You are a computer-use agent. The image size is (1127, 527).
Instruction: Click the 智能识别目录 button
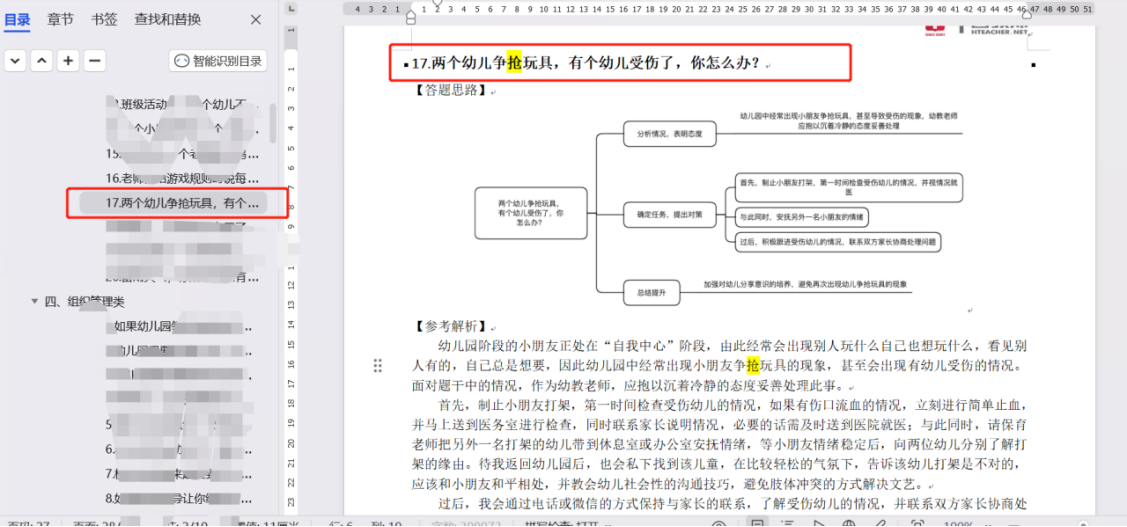click(x=218, y=61)
